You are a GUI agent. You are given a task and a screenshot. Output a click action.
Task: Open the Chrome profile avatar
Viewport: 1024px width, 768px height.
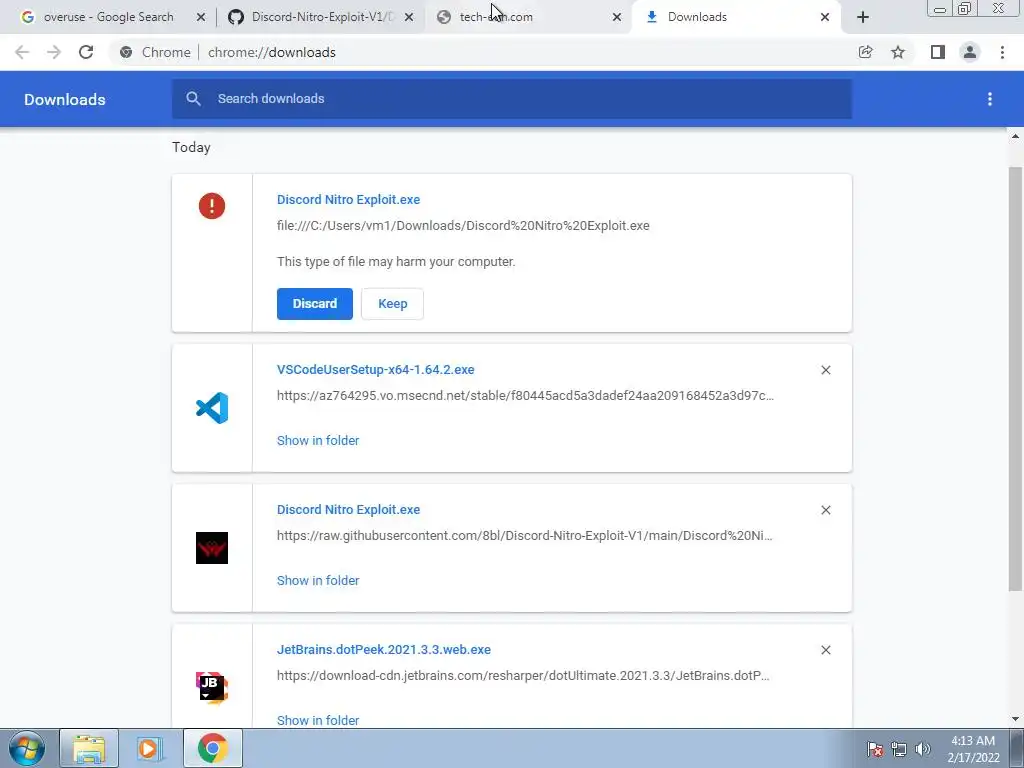point(970,52)
